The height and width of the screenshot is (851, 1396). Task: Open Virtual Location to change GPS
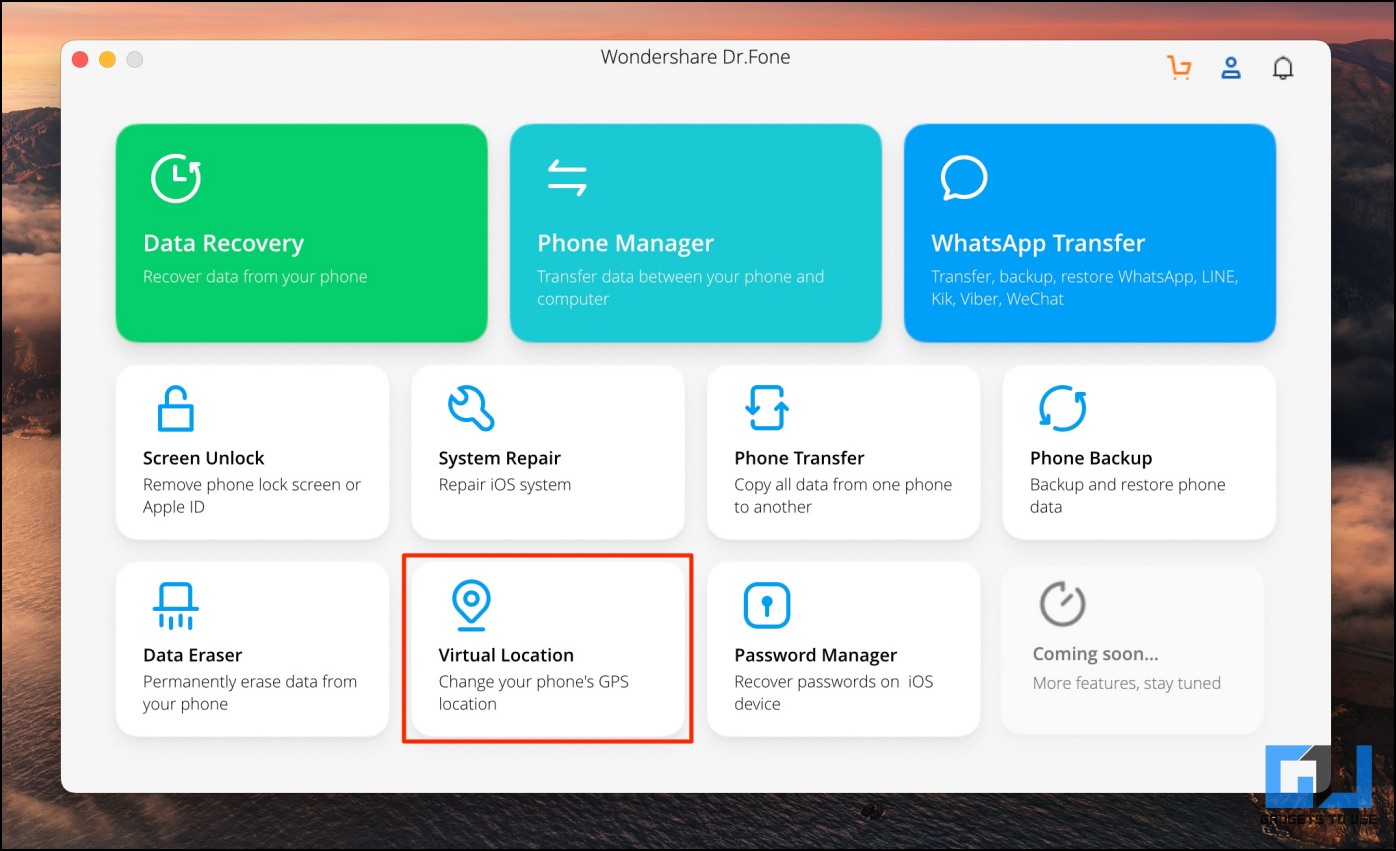tap(548, 649)
